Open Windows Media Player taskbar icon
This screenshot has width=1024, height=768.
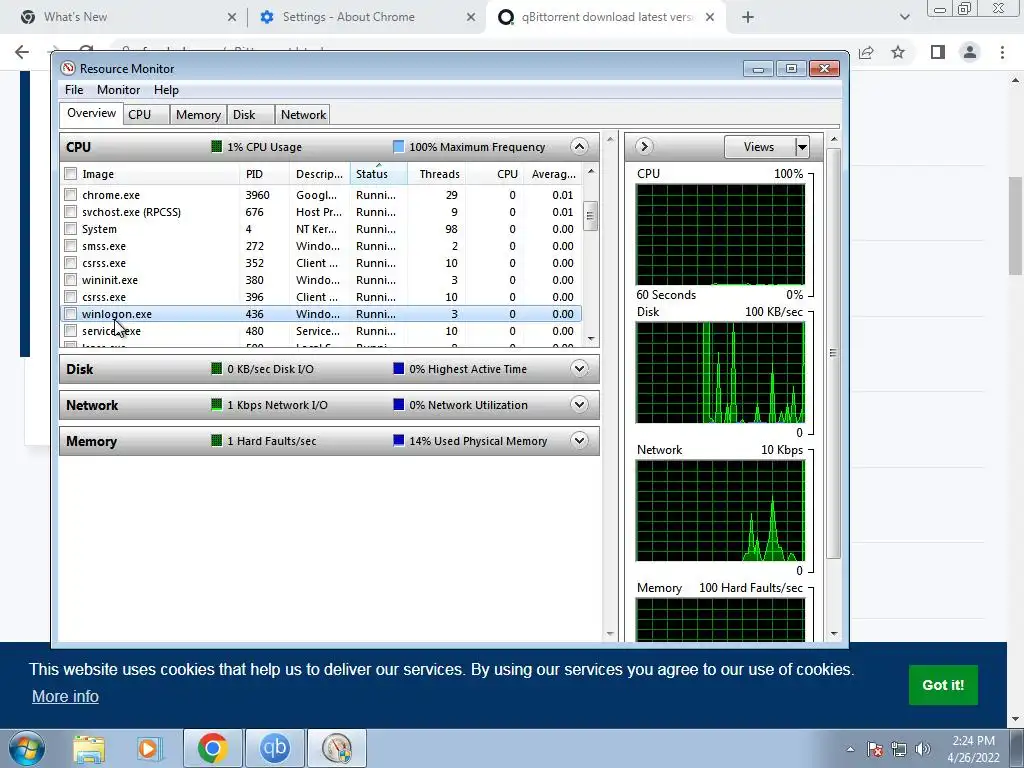(148, 748)
